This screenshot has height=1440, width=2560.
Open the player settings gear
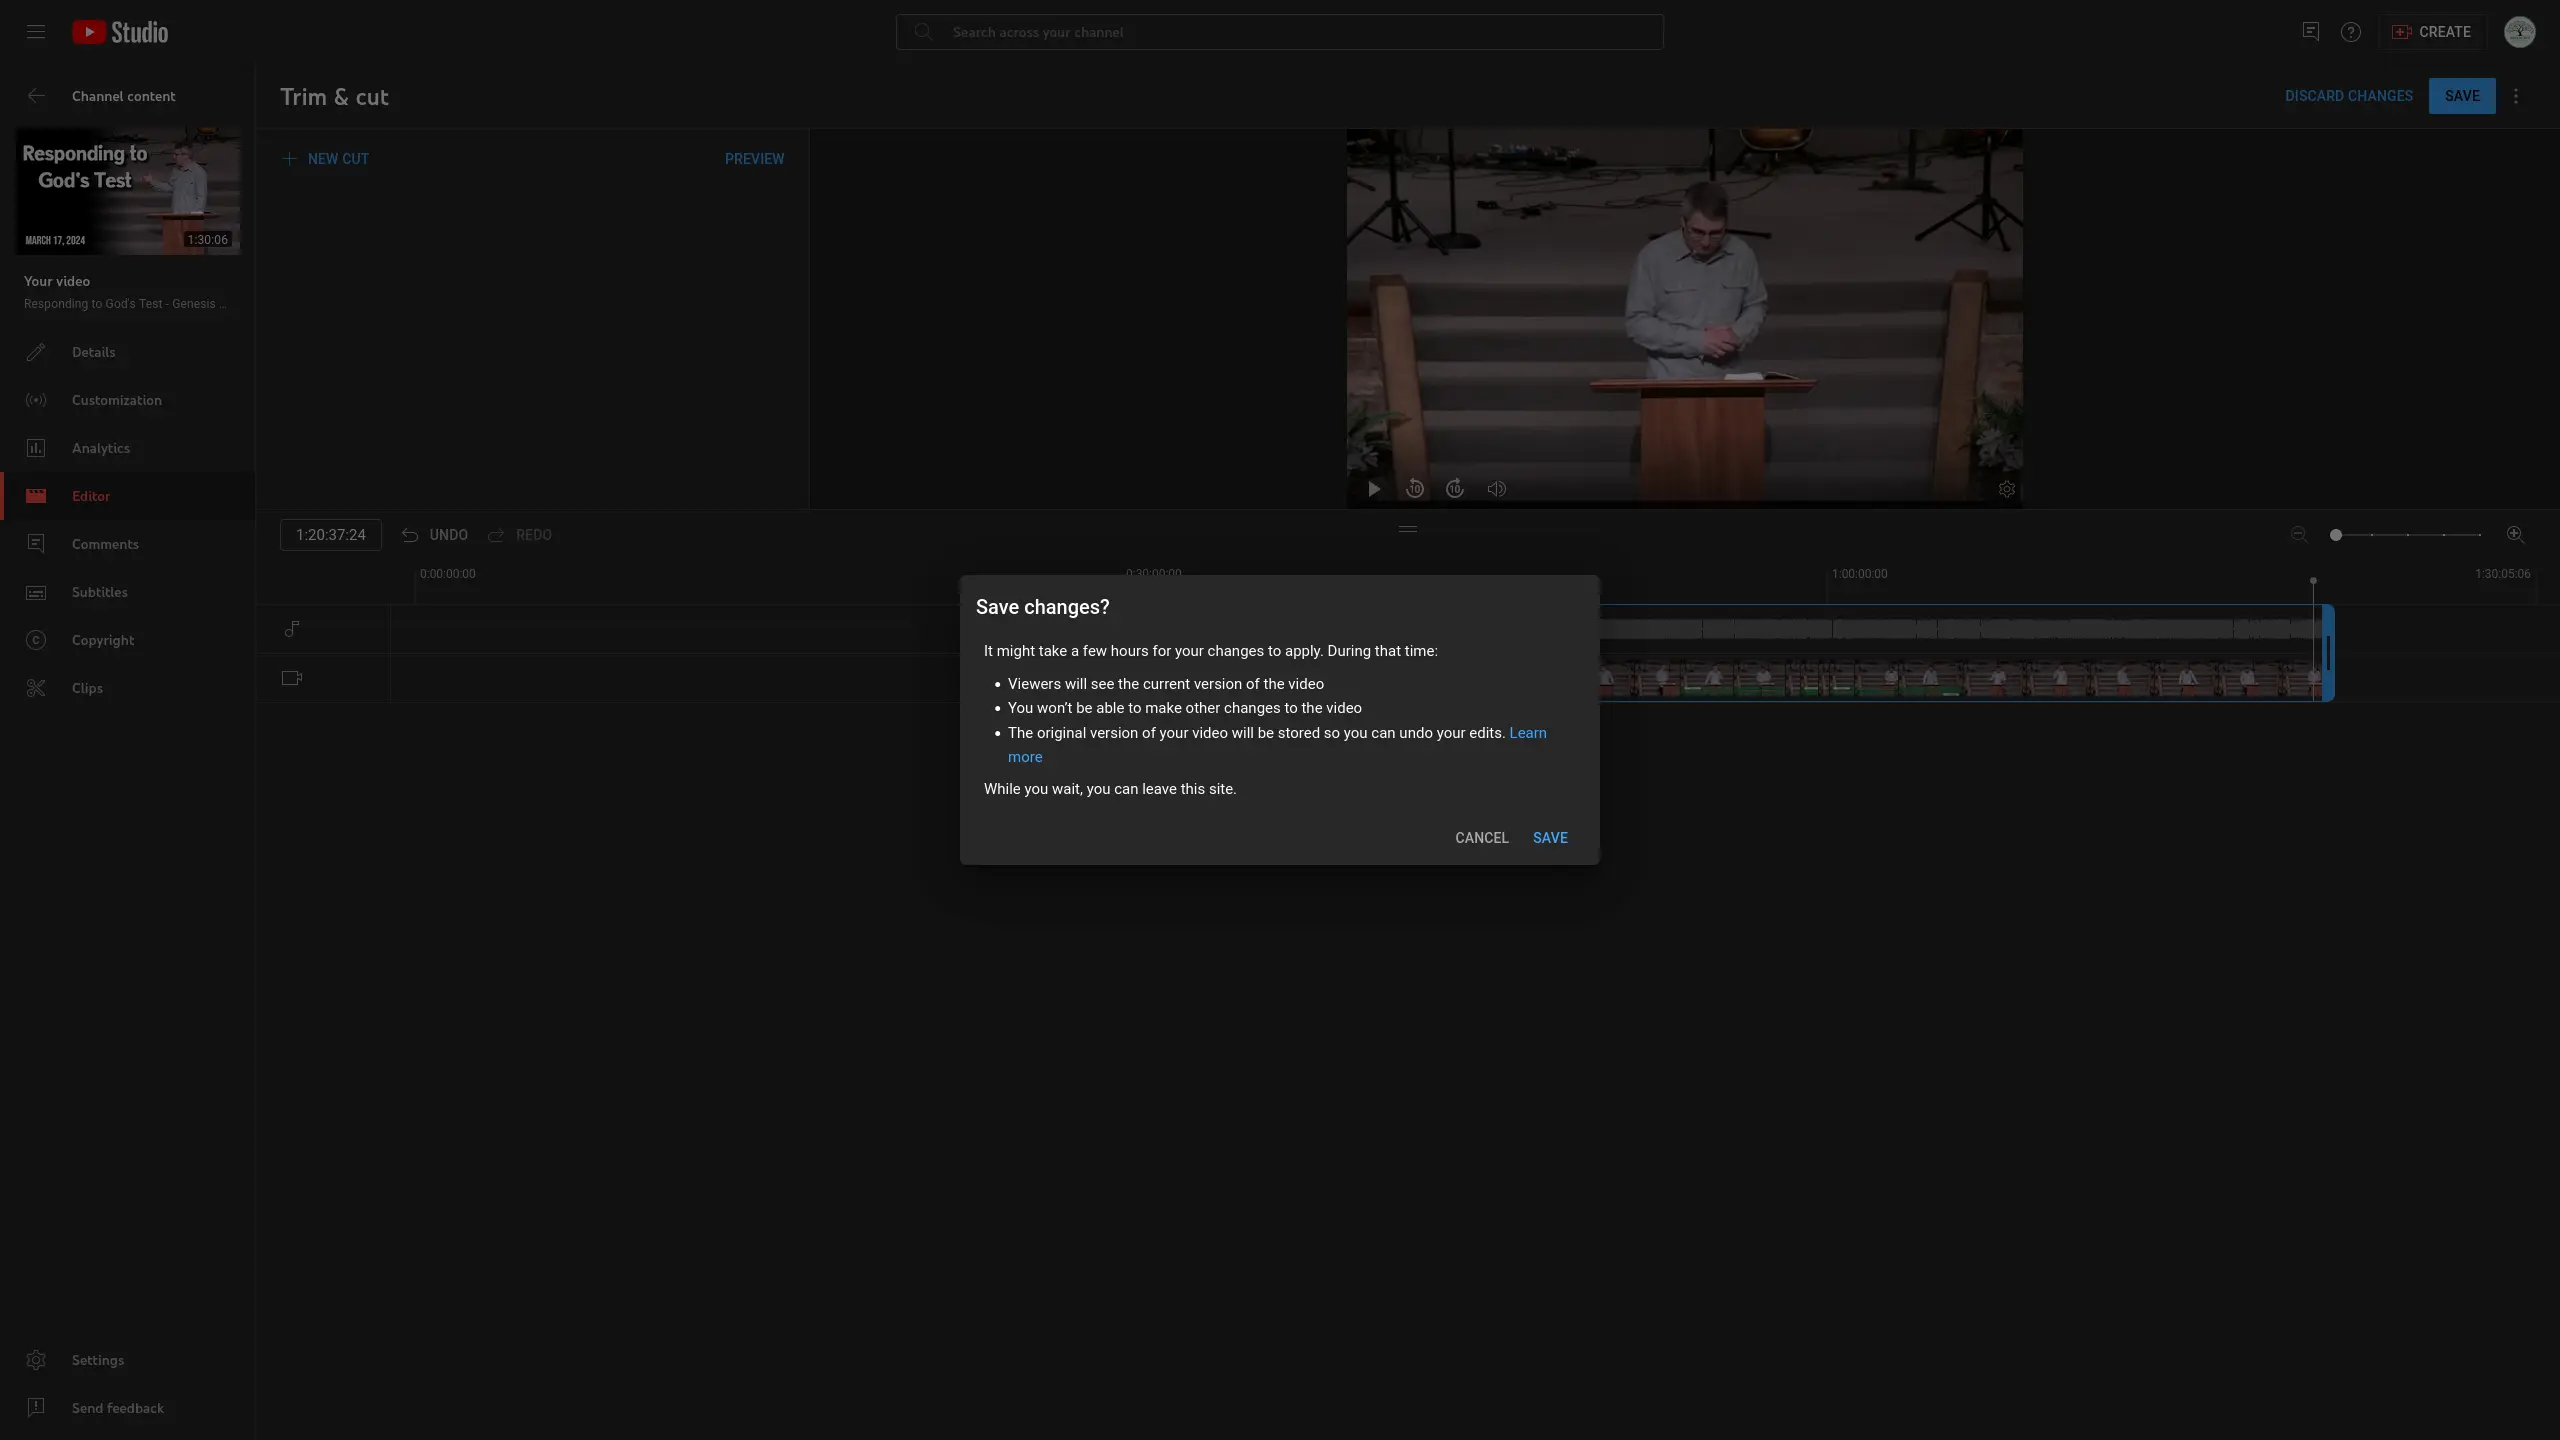[x=2006, y=489]
